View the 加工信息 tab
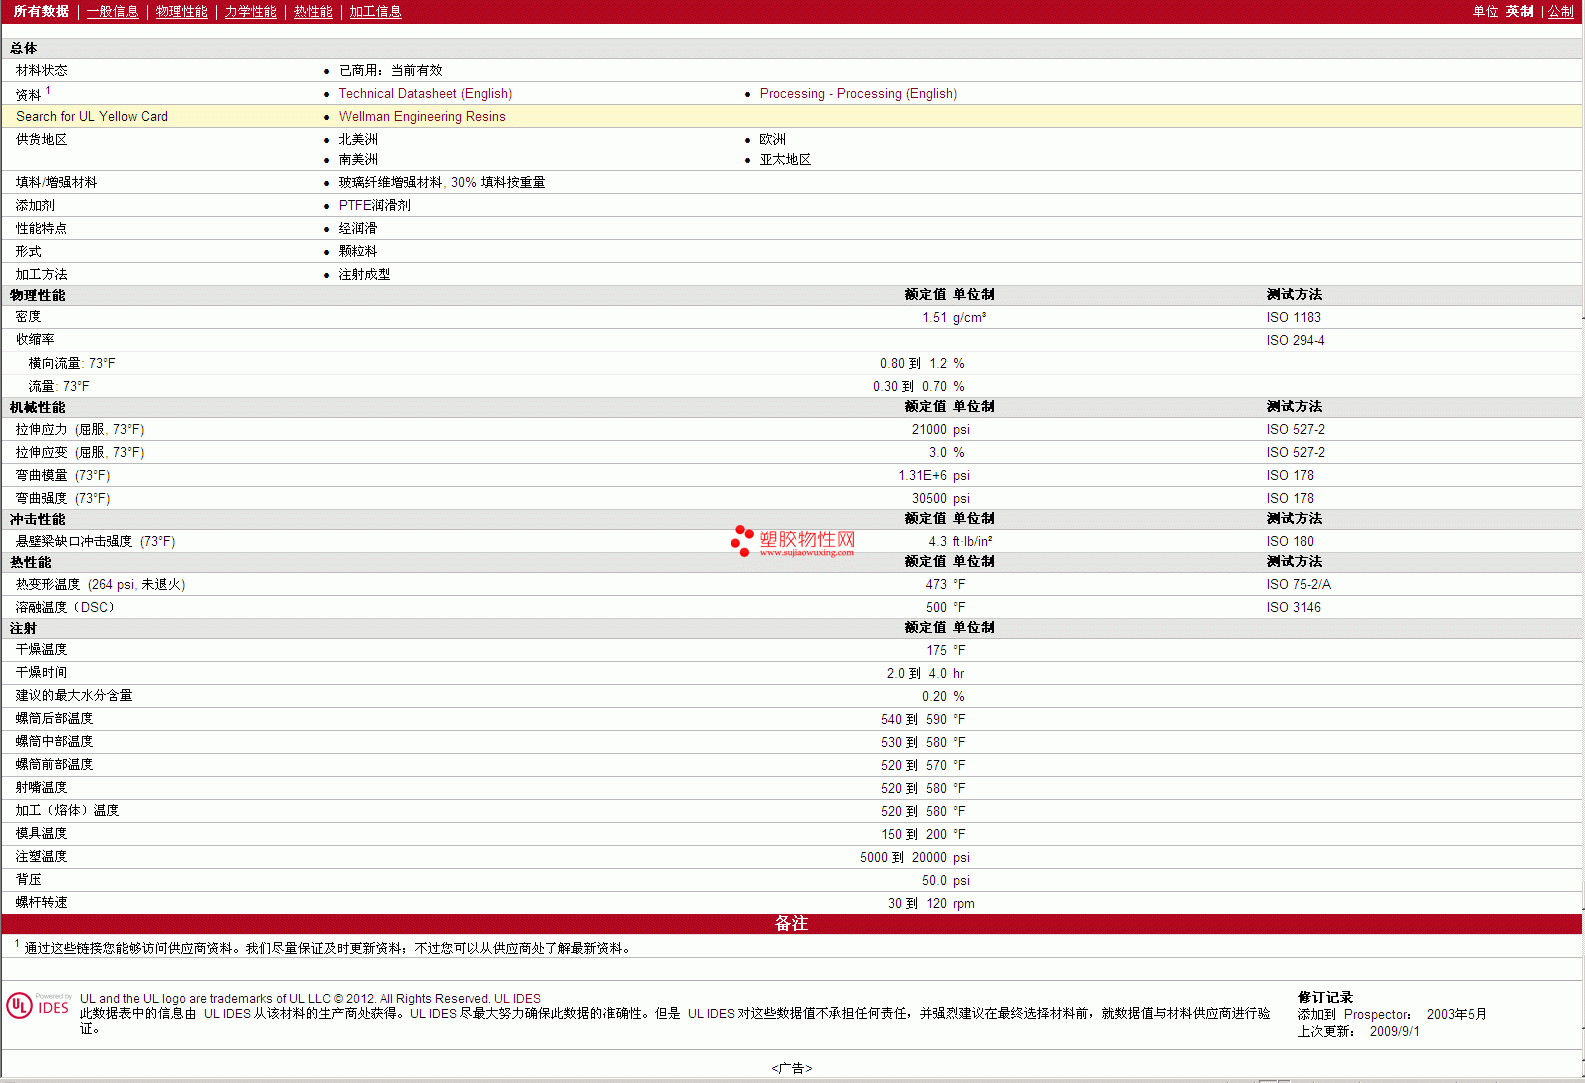The height and width of the screenshot is (1083, 1585). click(375, 12)
